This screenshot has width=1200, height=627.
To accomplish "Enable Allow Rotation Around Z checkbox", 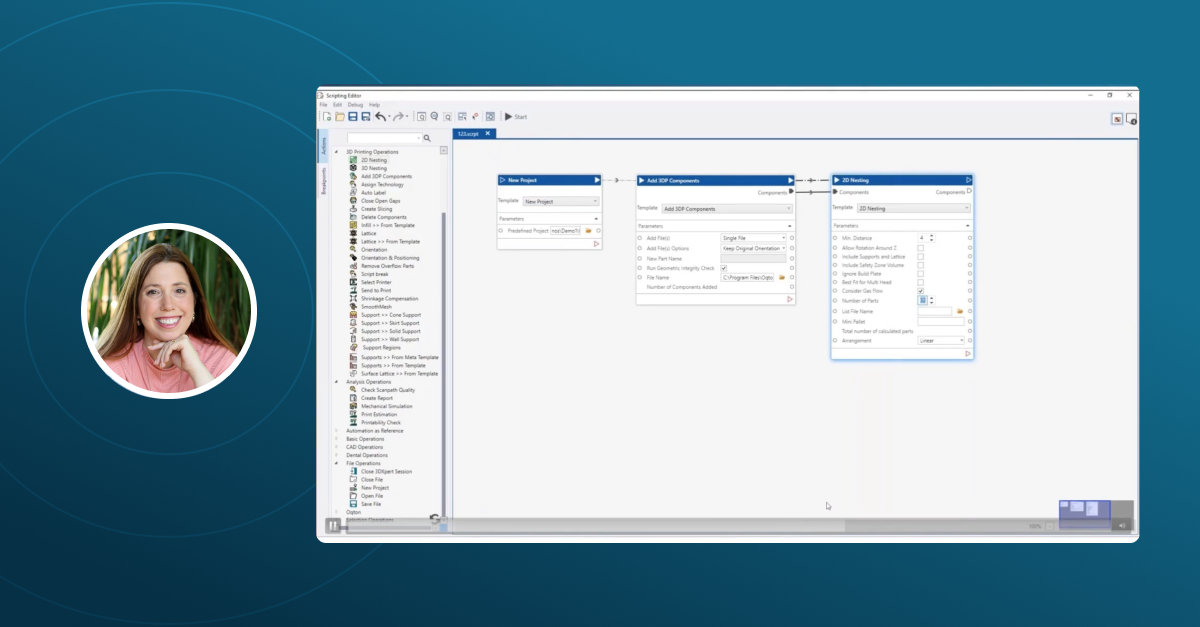I will tap(921, 247).
